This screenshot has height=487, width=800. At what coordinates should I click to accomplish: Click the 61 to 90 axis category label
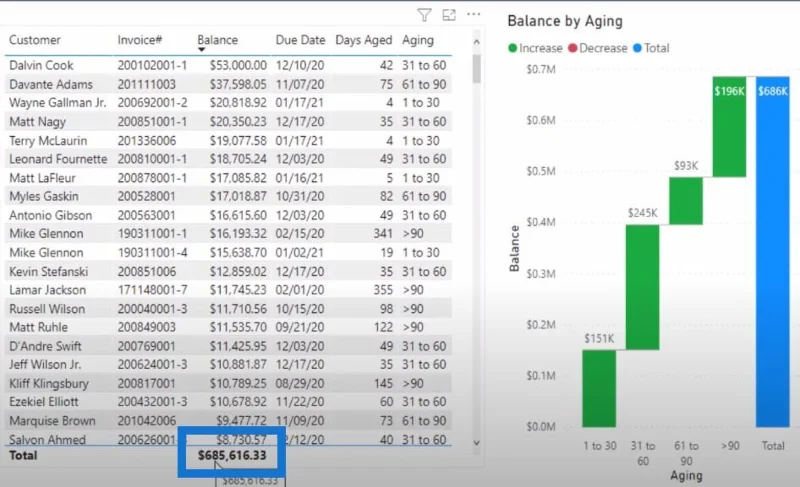click(686, 453)
